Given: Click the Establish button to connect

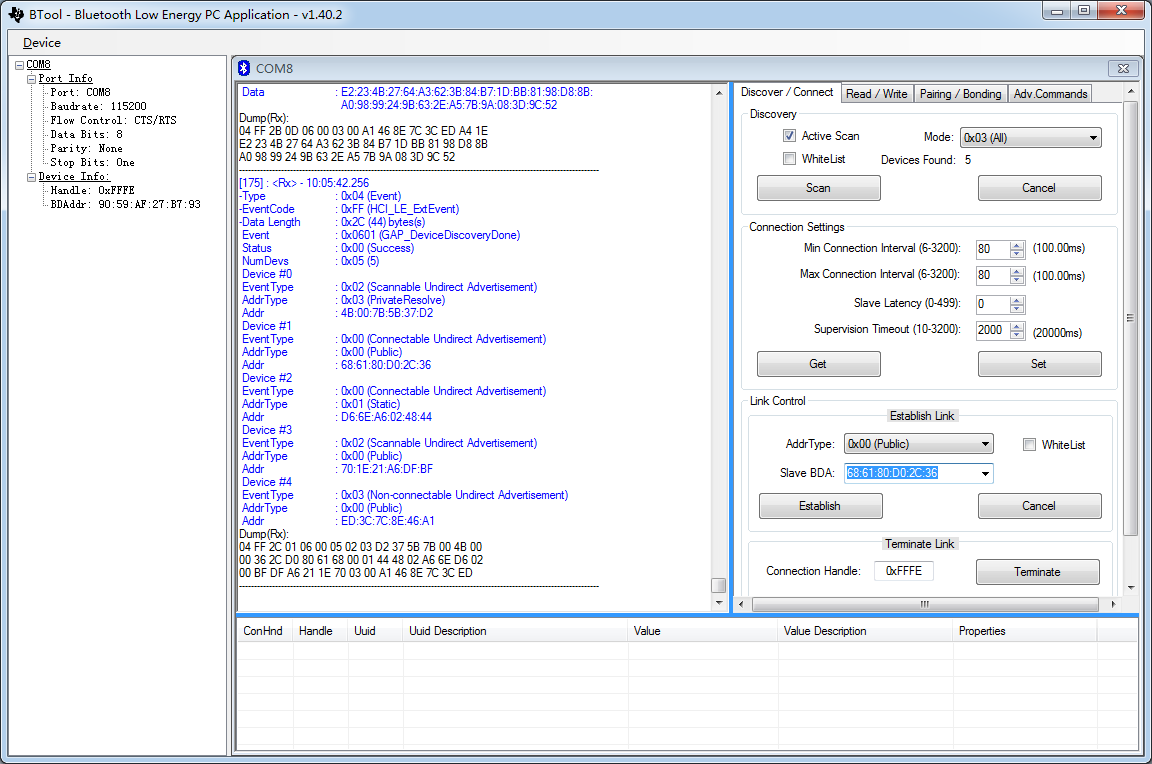Looking at the screenshot, I should pos(820,506).
